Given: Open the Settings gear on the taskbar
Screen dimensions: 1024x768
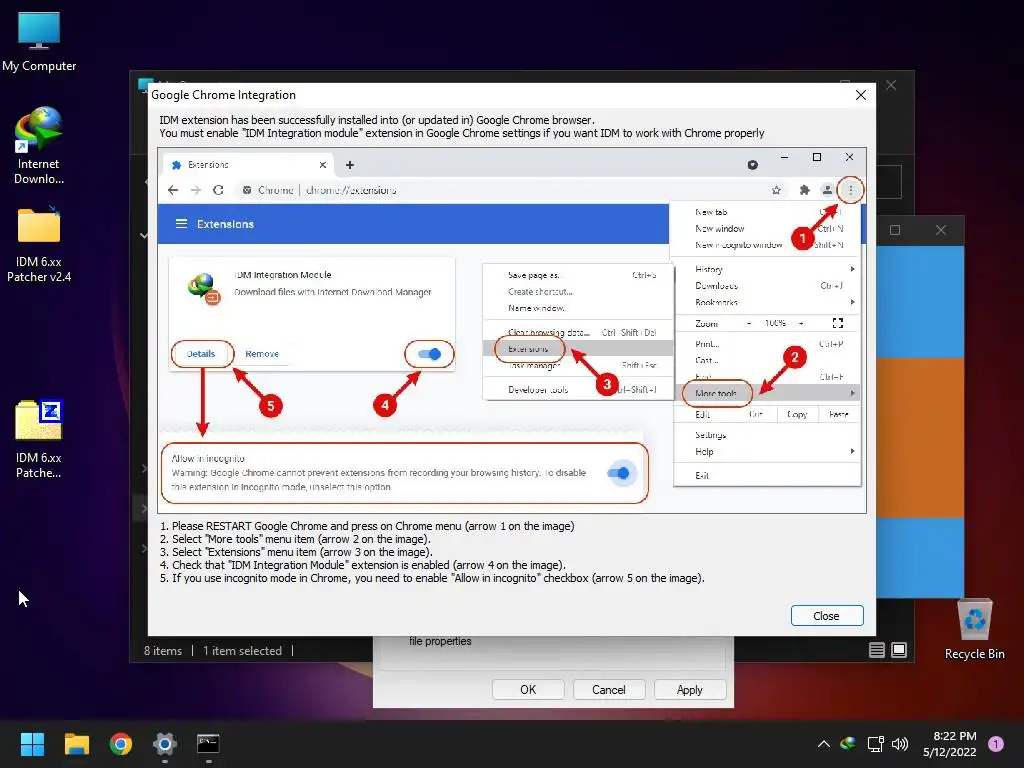Looking at the screenshot, I should pyautogui.click(x=165, y=744).
